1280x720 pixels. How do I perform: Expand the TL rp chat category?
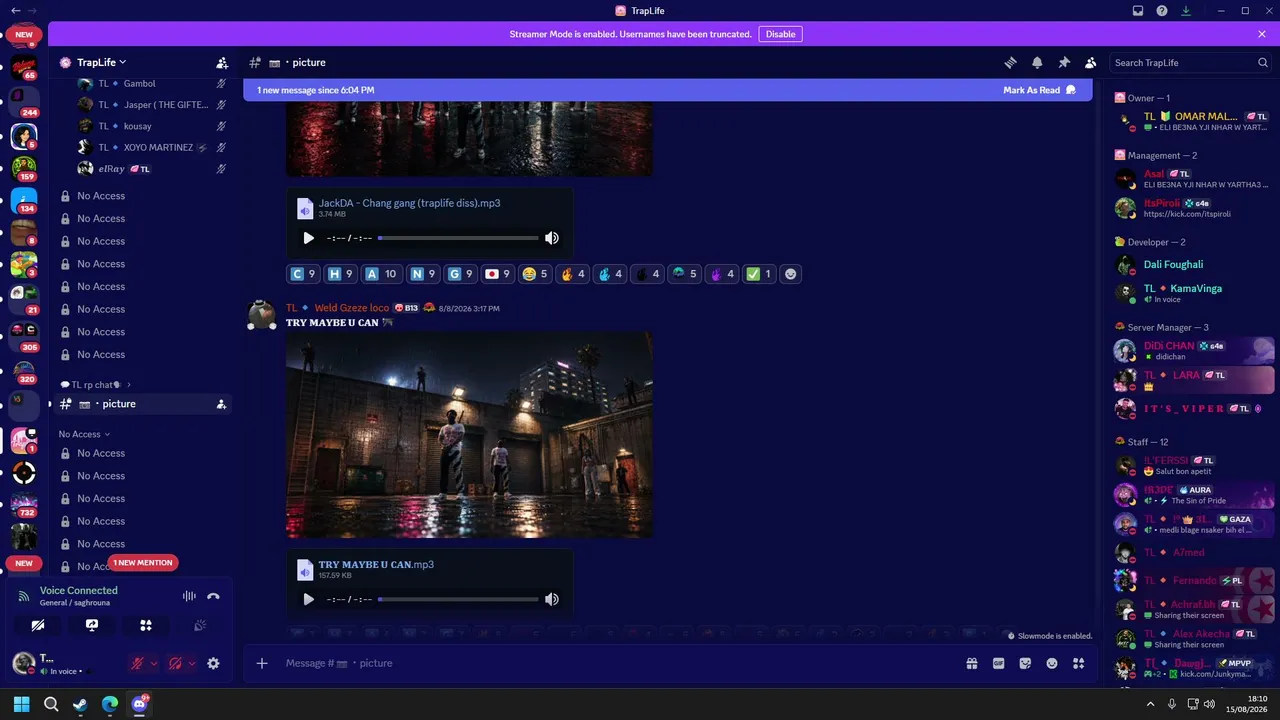(95, 385)
